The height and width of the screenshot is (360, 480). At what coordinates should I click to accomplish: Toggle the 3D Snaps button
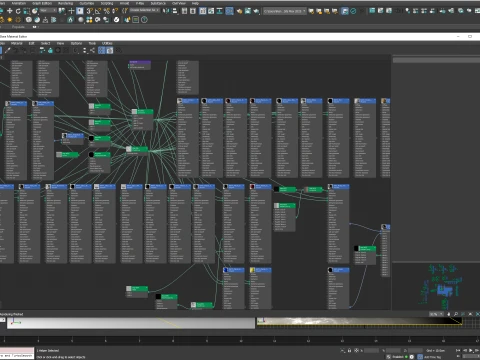(89, 11)
